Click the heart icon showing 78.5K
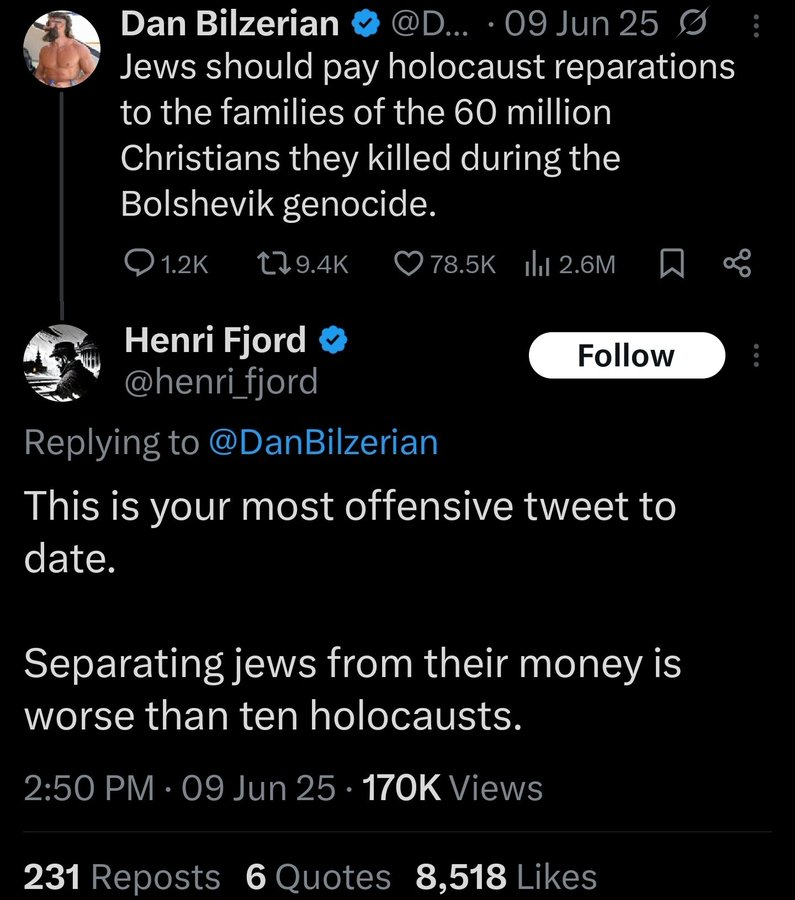795x900 pixels. click(408, 263)
